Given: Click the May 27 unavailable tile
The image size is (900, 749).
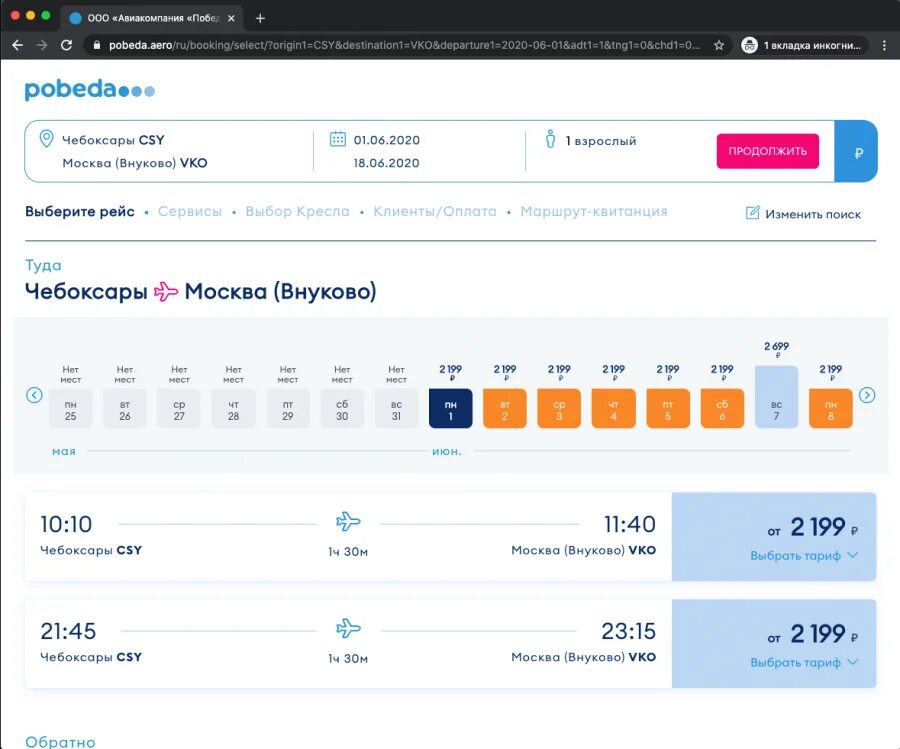Looking at the screenshot, I should point(179,409).
